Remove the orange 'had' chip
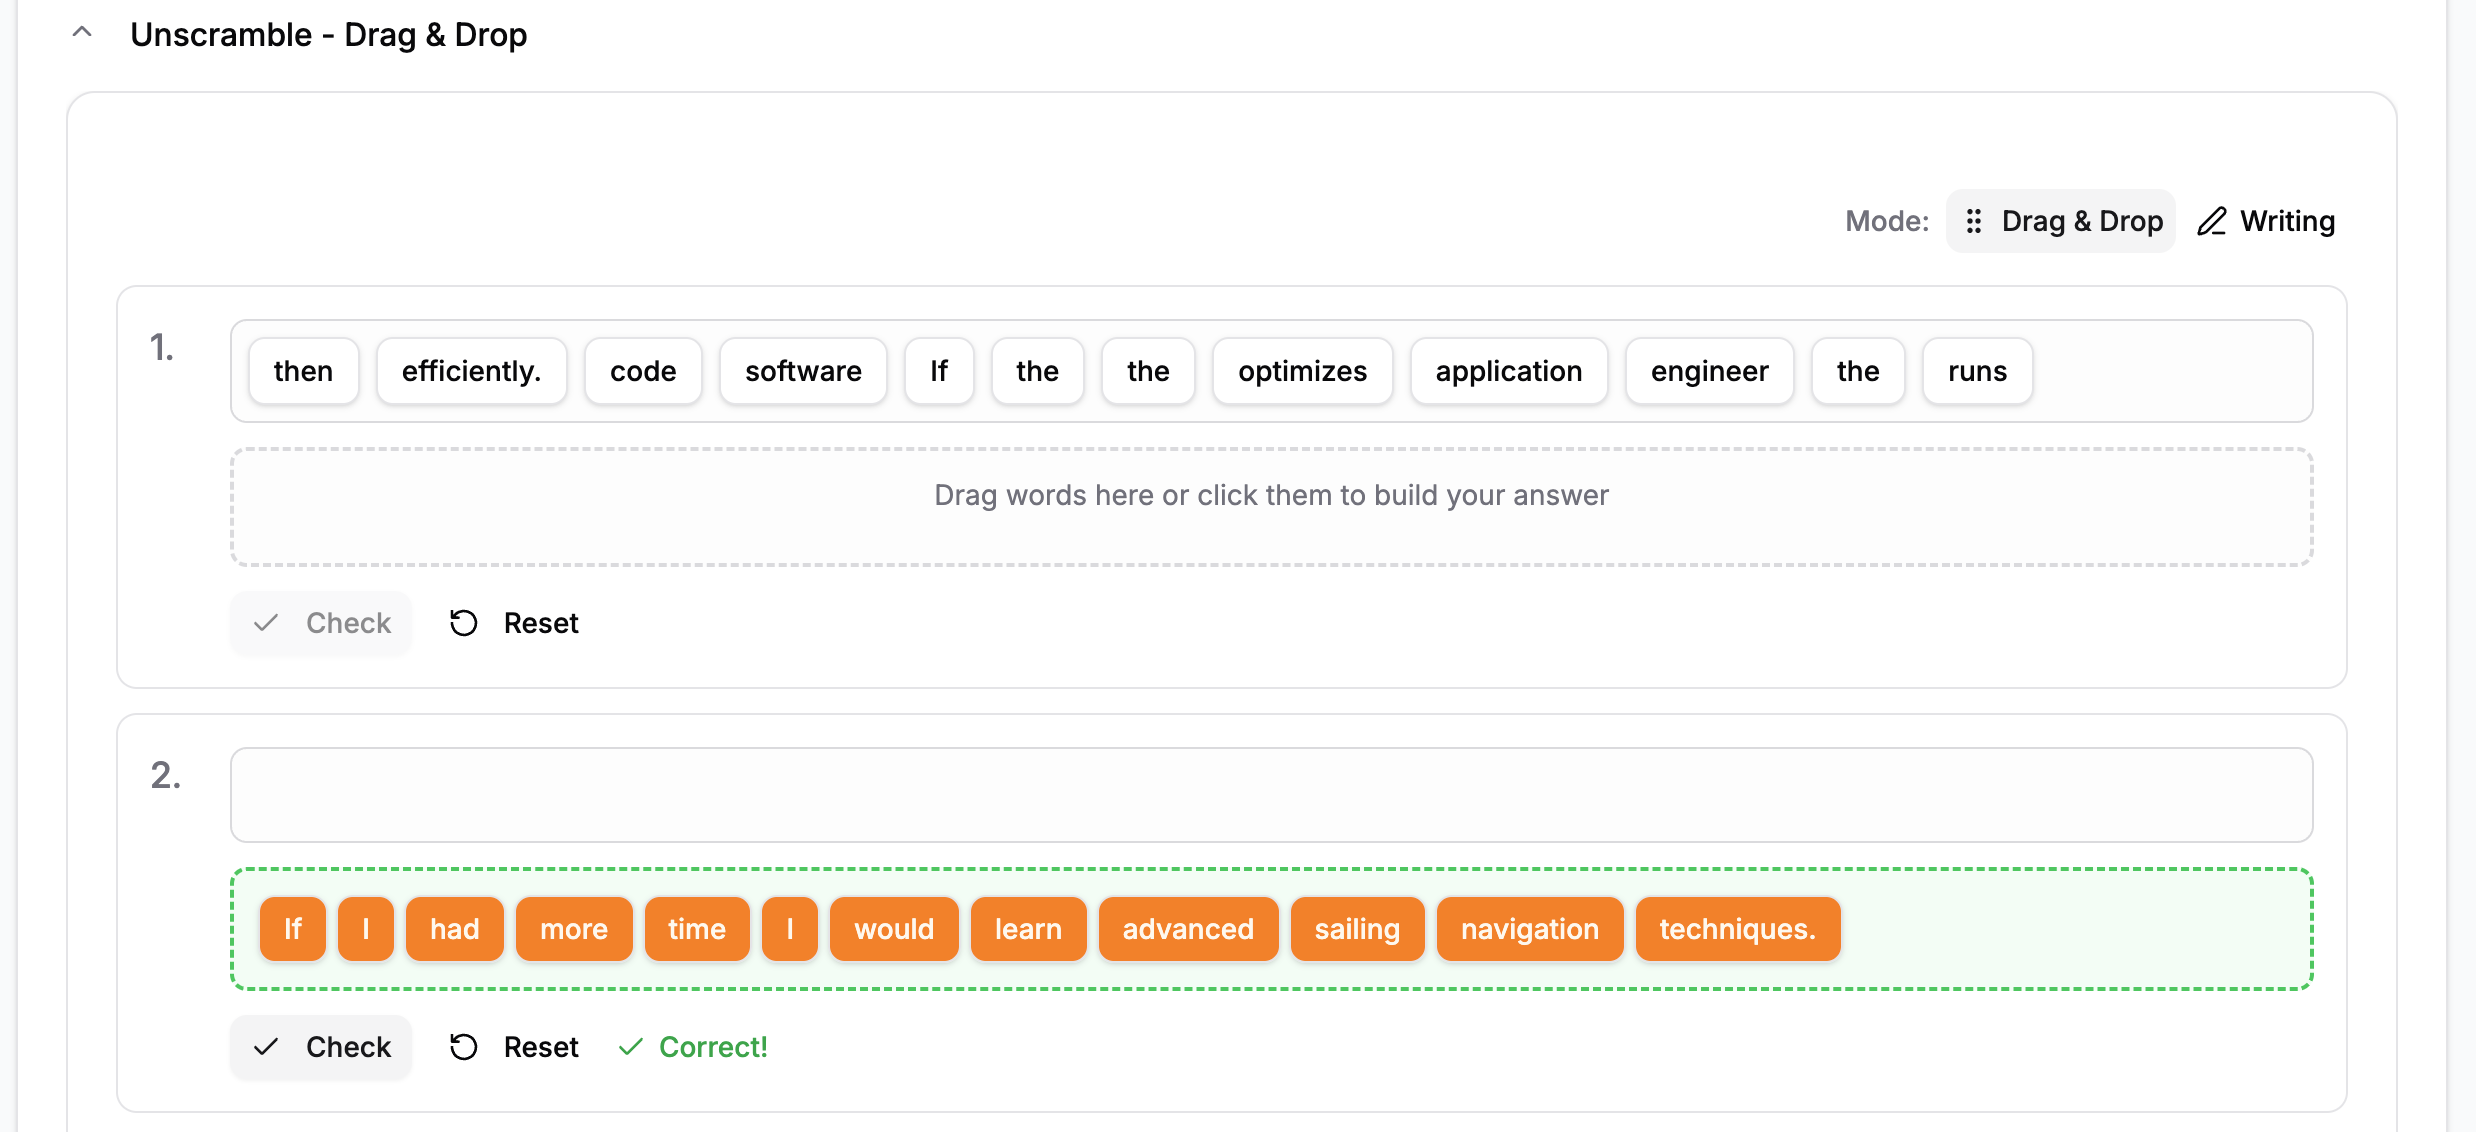 (x=454, y=929)
